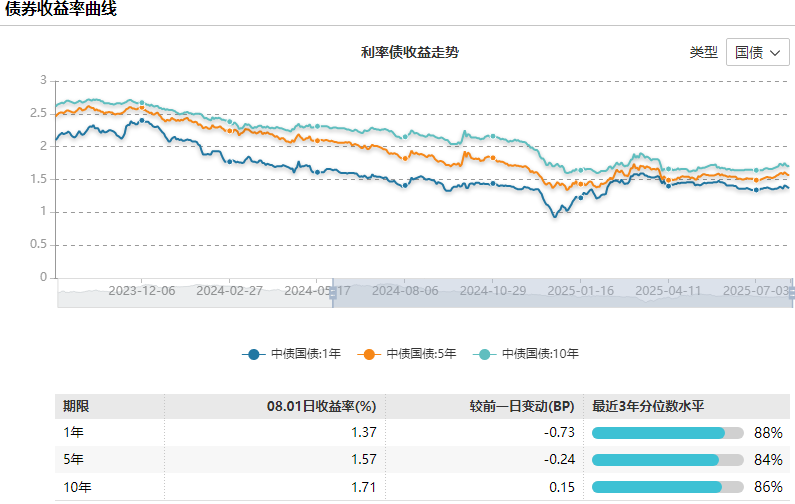Screen dimensions: 795x504
Task: Click the 88% percentile label
Action: tap(768, 433)
